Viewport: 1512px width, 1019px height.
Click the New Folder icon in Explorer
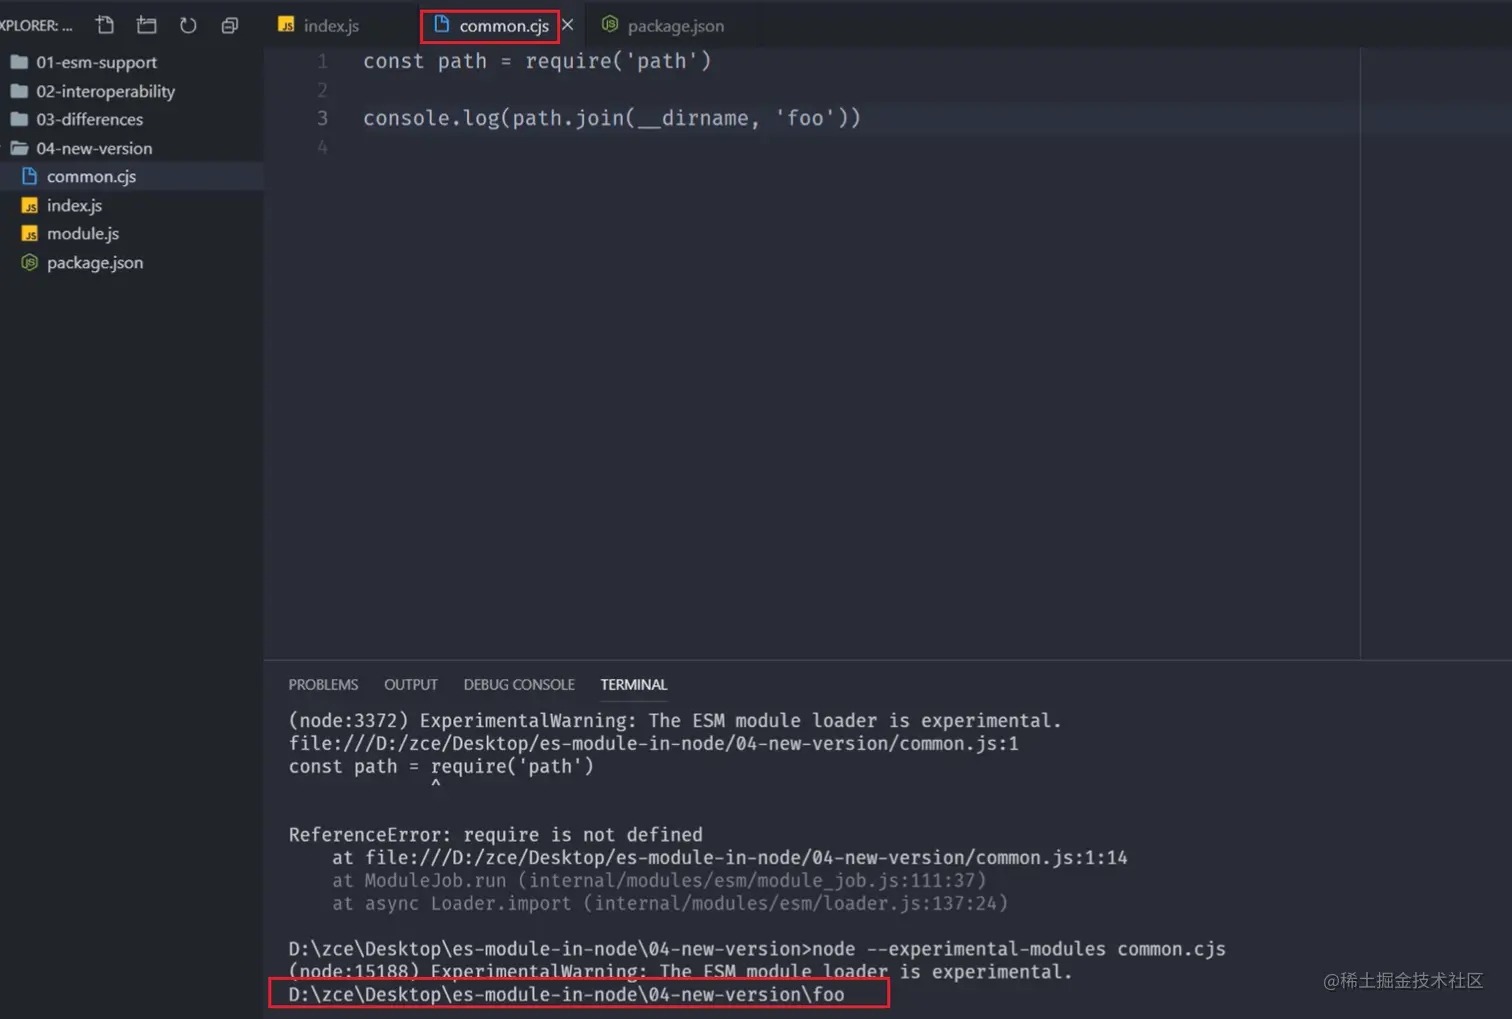pyautogui.click(x=146, y=25)
